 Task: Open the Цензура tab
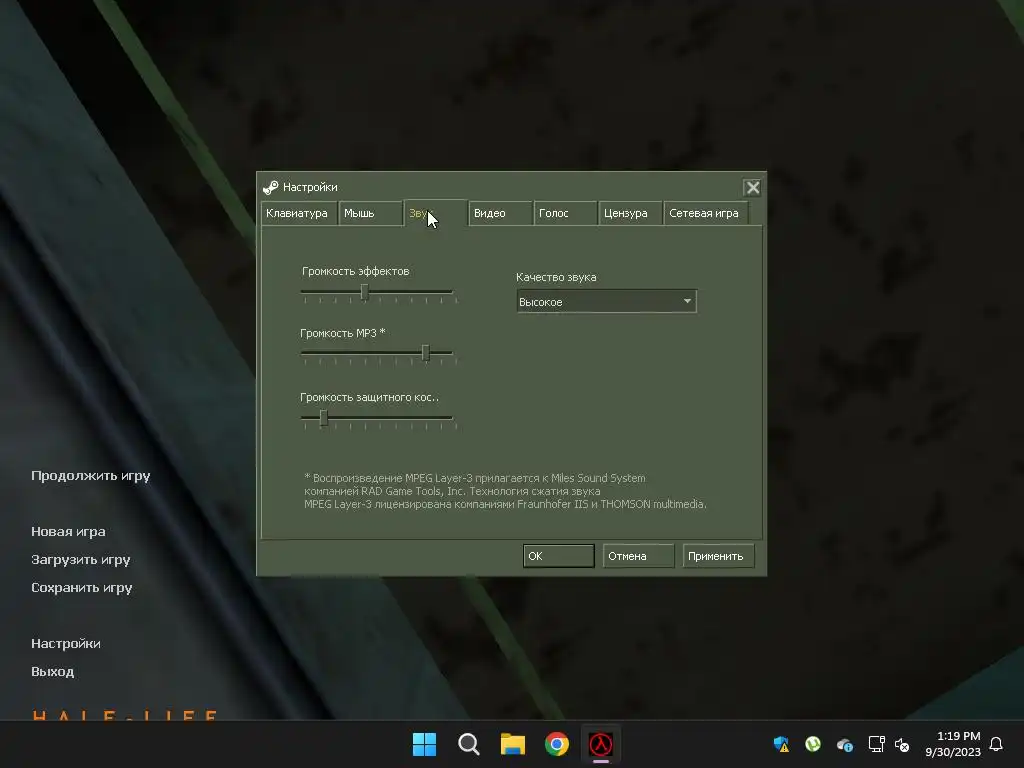point(630,213)
